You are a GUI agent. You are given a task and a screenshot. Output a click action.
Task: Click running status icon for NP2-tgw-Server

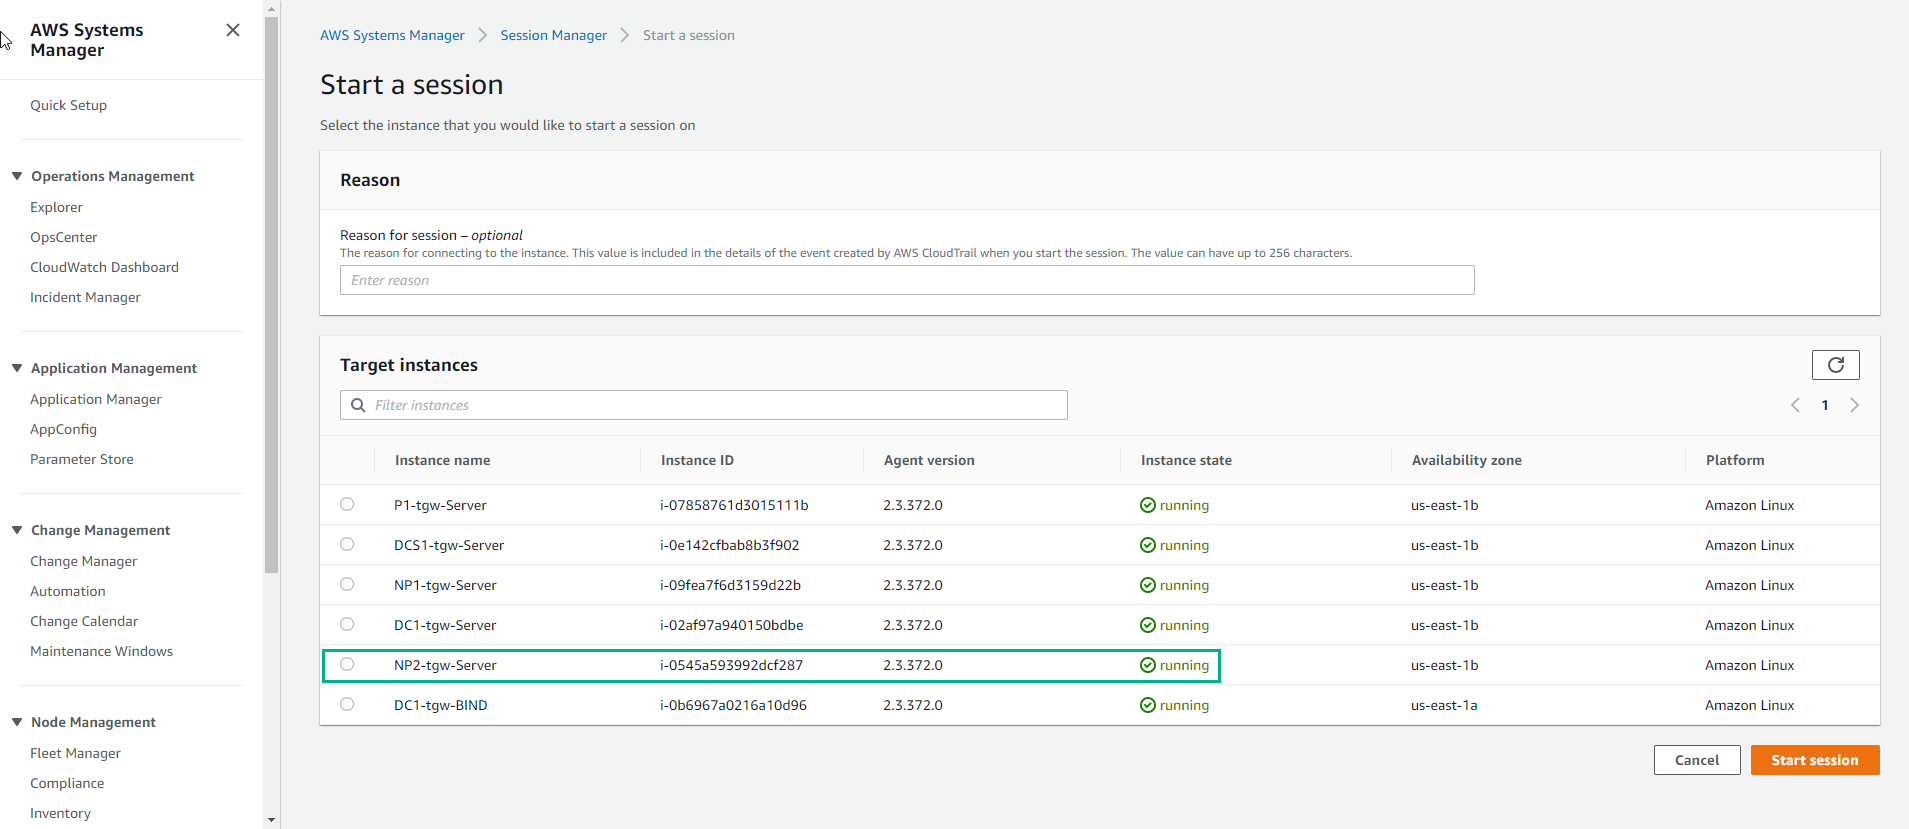(1148, 665)
